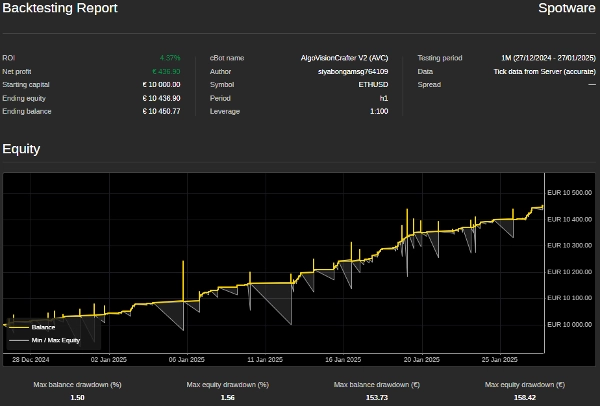The height and width of the screenshot is (406, 600).
Task: Click the green Net profit amount
Action: point(165,72)
